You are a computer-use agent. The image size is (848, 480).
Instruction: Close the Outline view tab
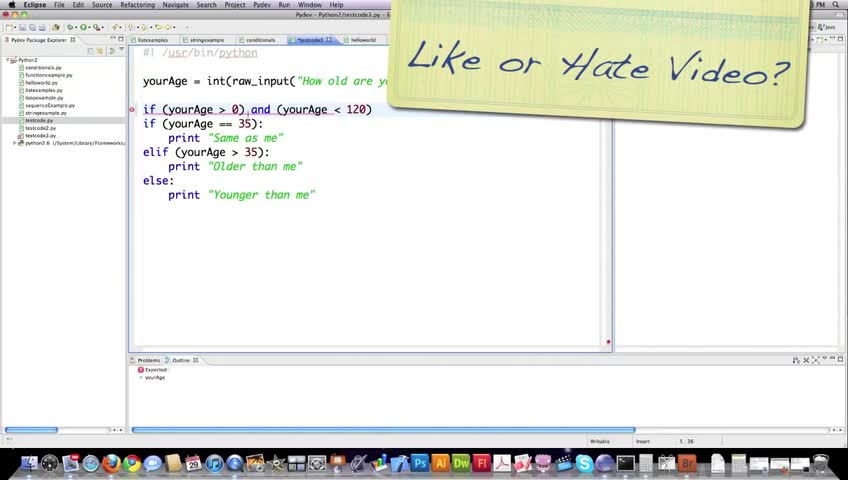[x=196, y=360]
